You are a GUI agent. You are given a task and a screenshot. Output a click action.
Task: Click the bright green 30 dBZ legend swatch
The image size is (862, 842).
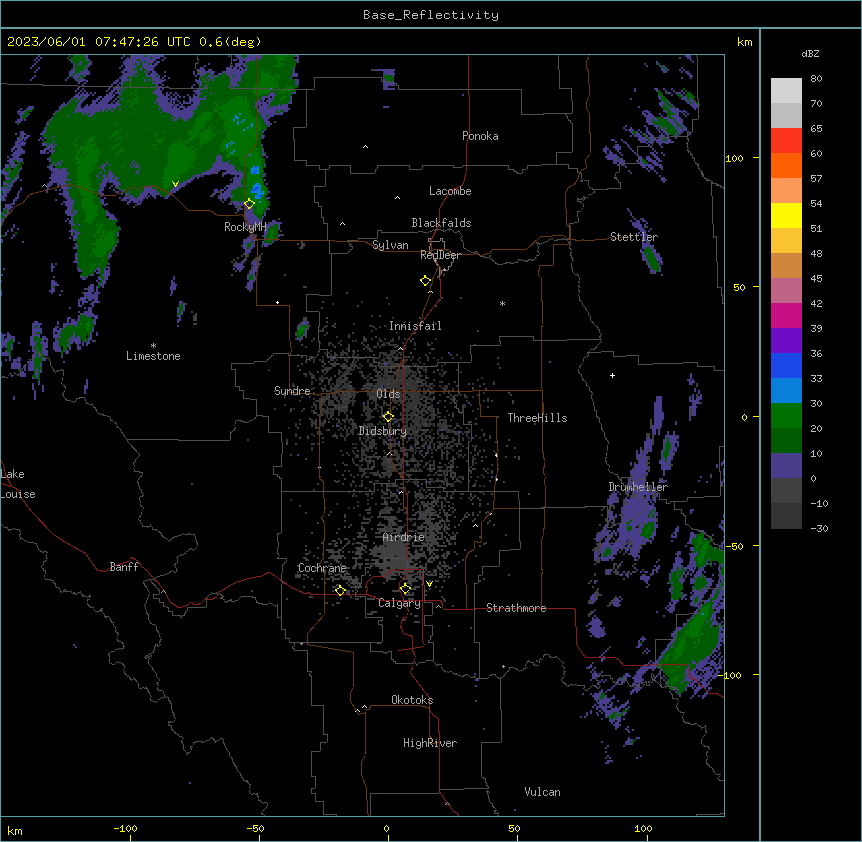(x=786, y=416)
